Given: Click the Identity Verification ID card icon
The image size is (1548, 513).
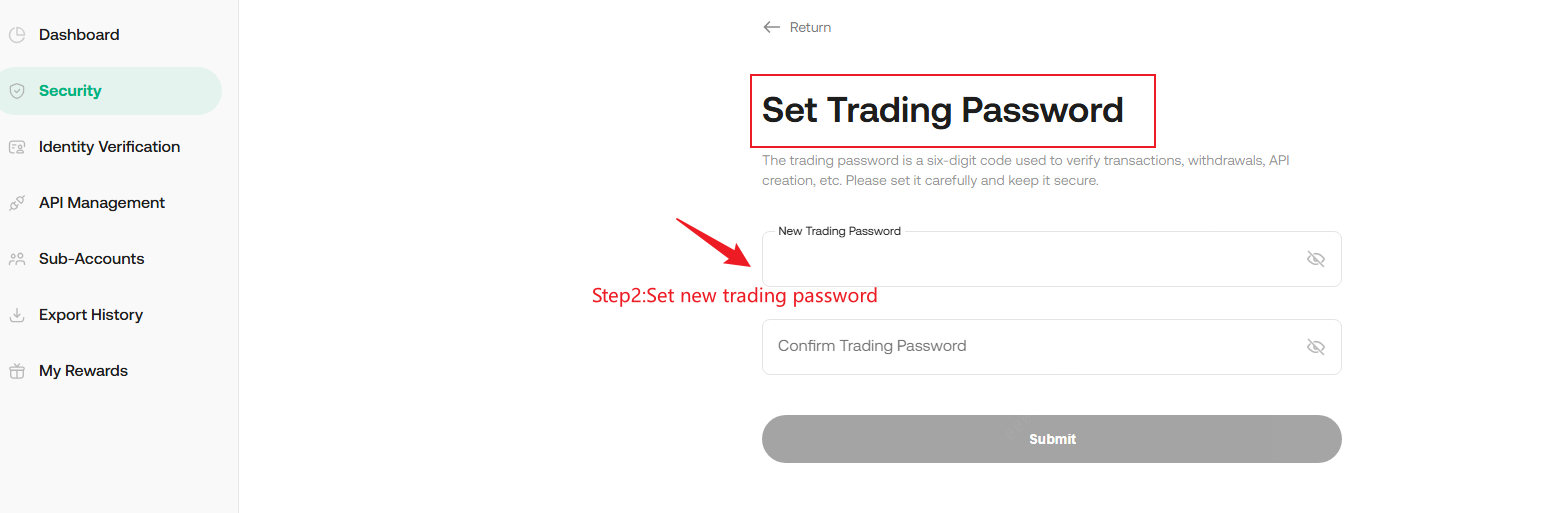Looking at the screenshot, I should (17, 147).
